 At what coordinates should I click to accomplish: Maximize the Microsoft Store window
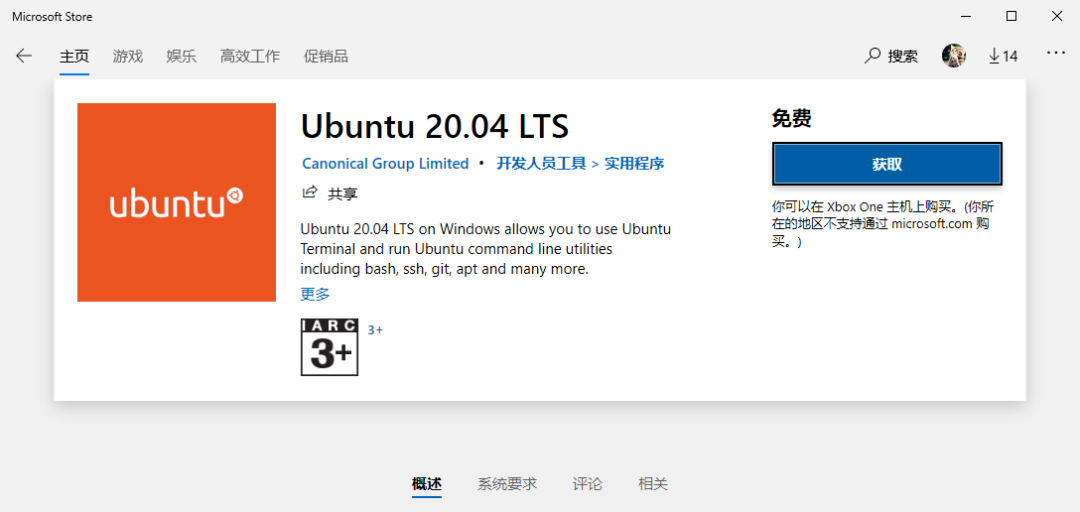coord(1011,17)
